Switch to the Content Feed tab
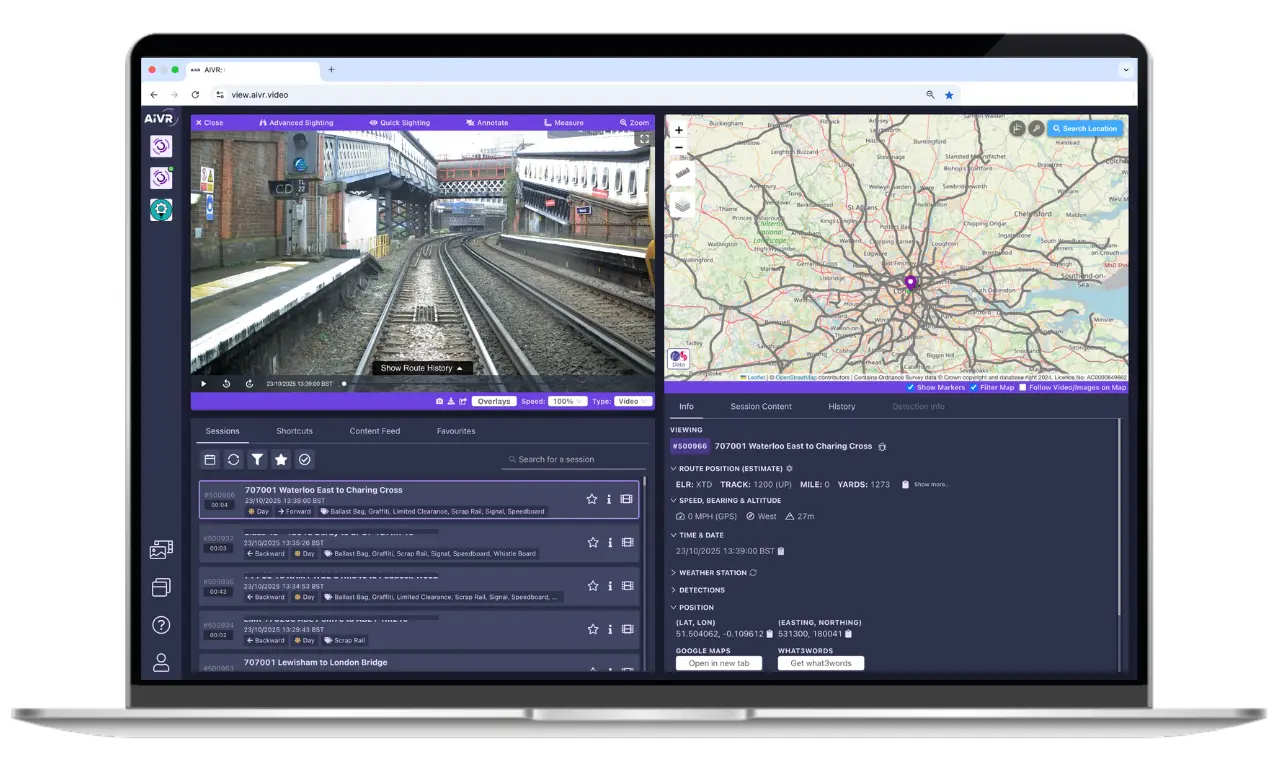Viewport: 1280px width, 776px height. pyautogui.click(x=374, y=431)
